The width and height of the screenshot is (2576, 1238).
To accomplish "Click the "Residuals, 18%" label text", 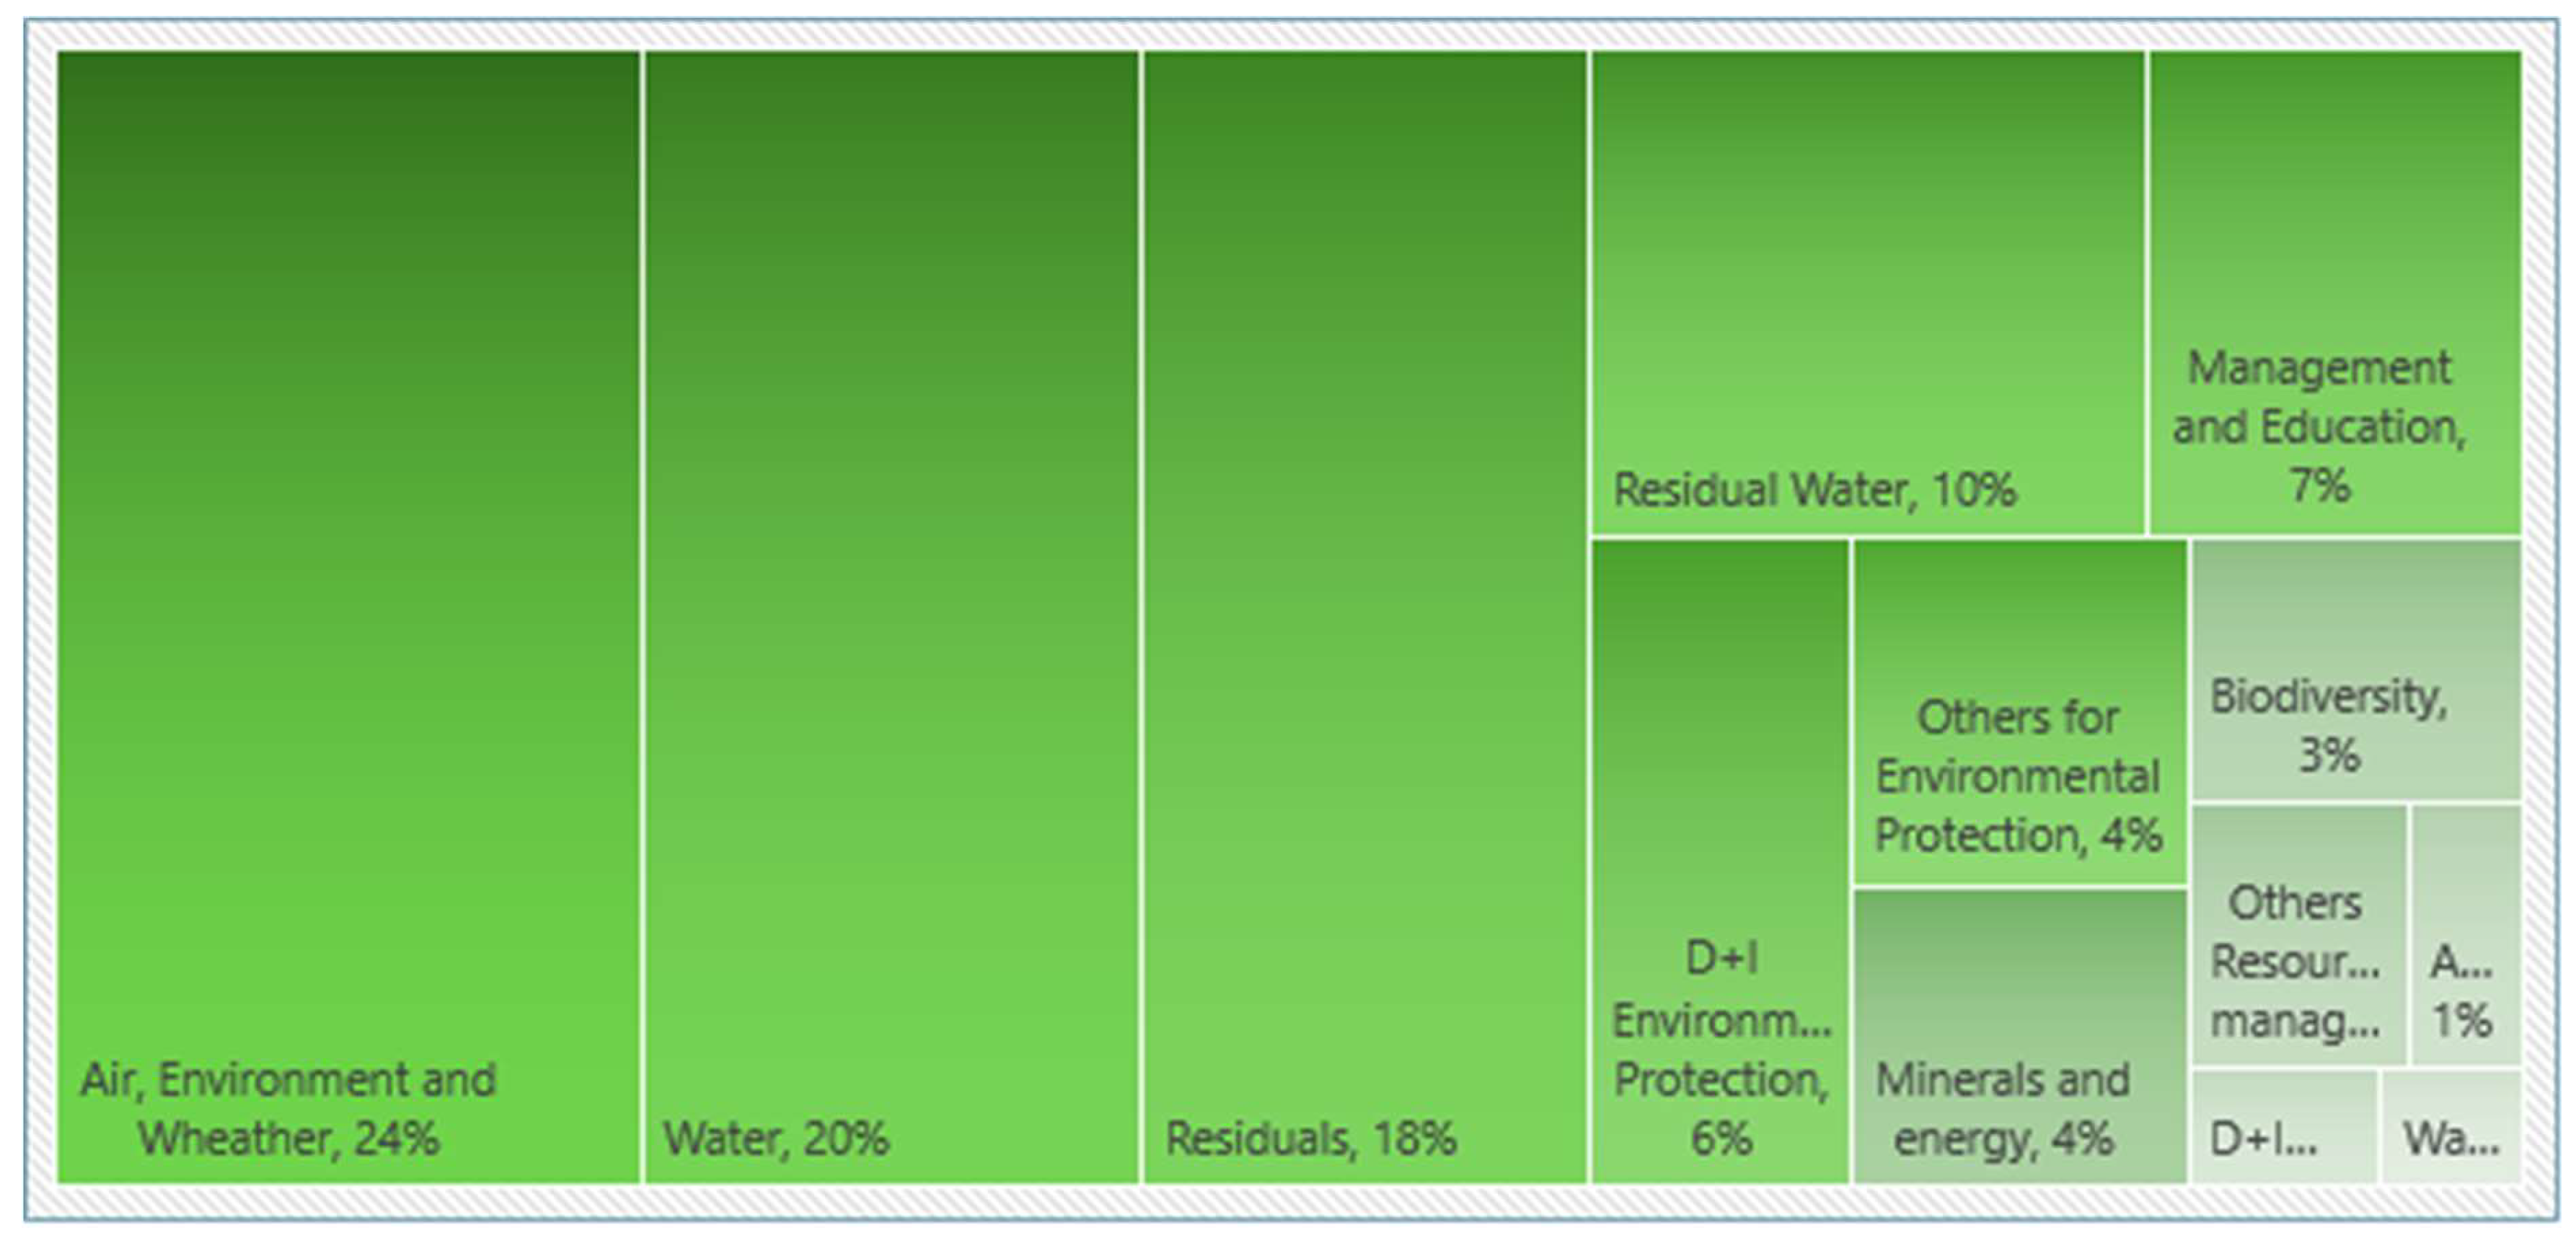I will 1310,1139.
